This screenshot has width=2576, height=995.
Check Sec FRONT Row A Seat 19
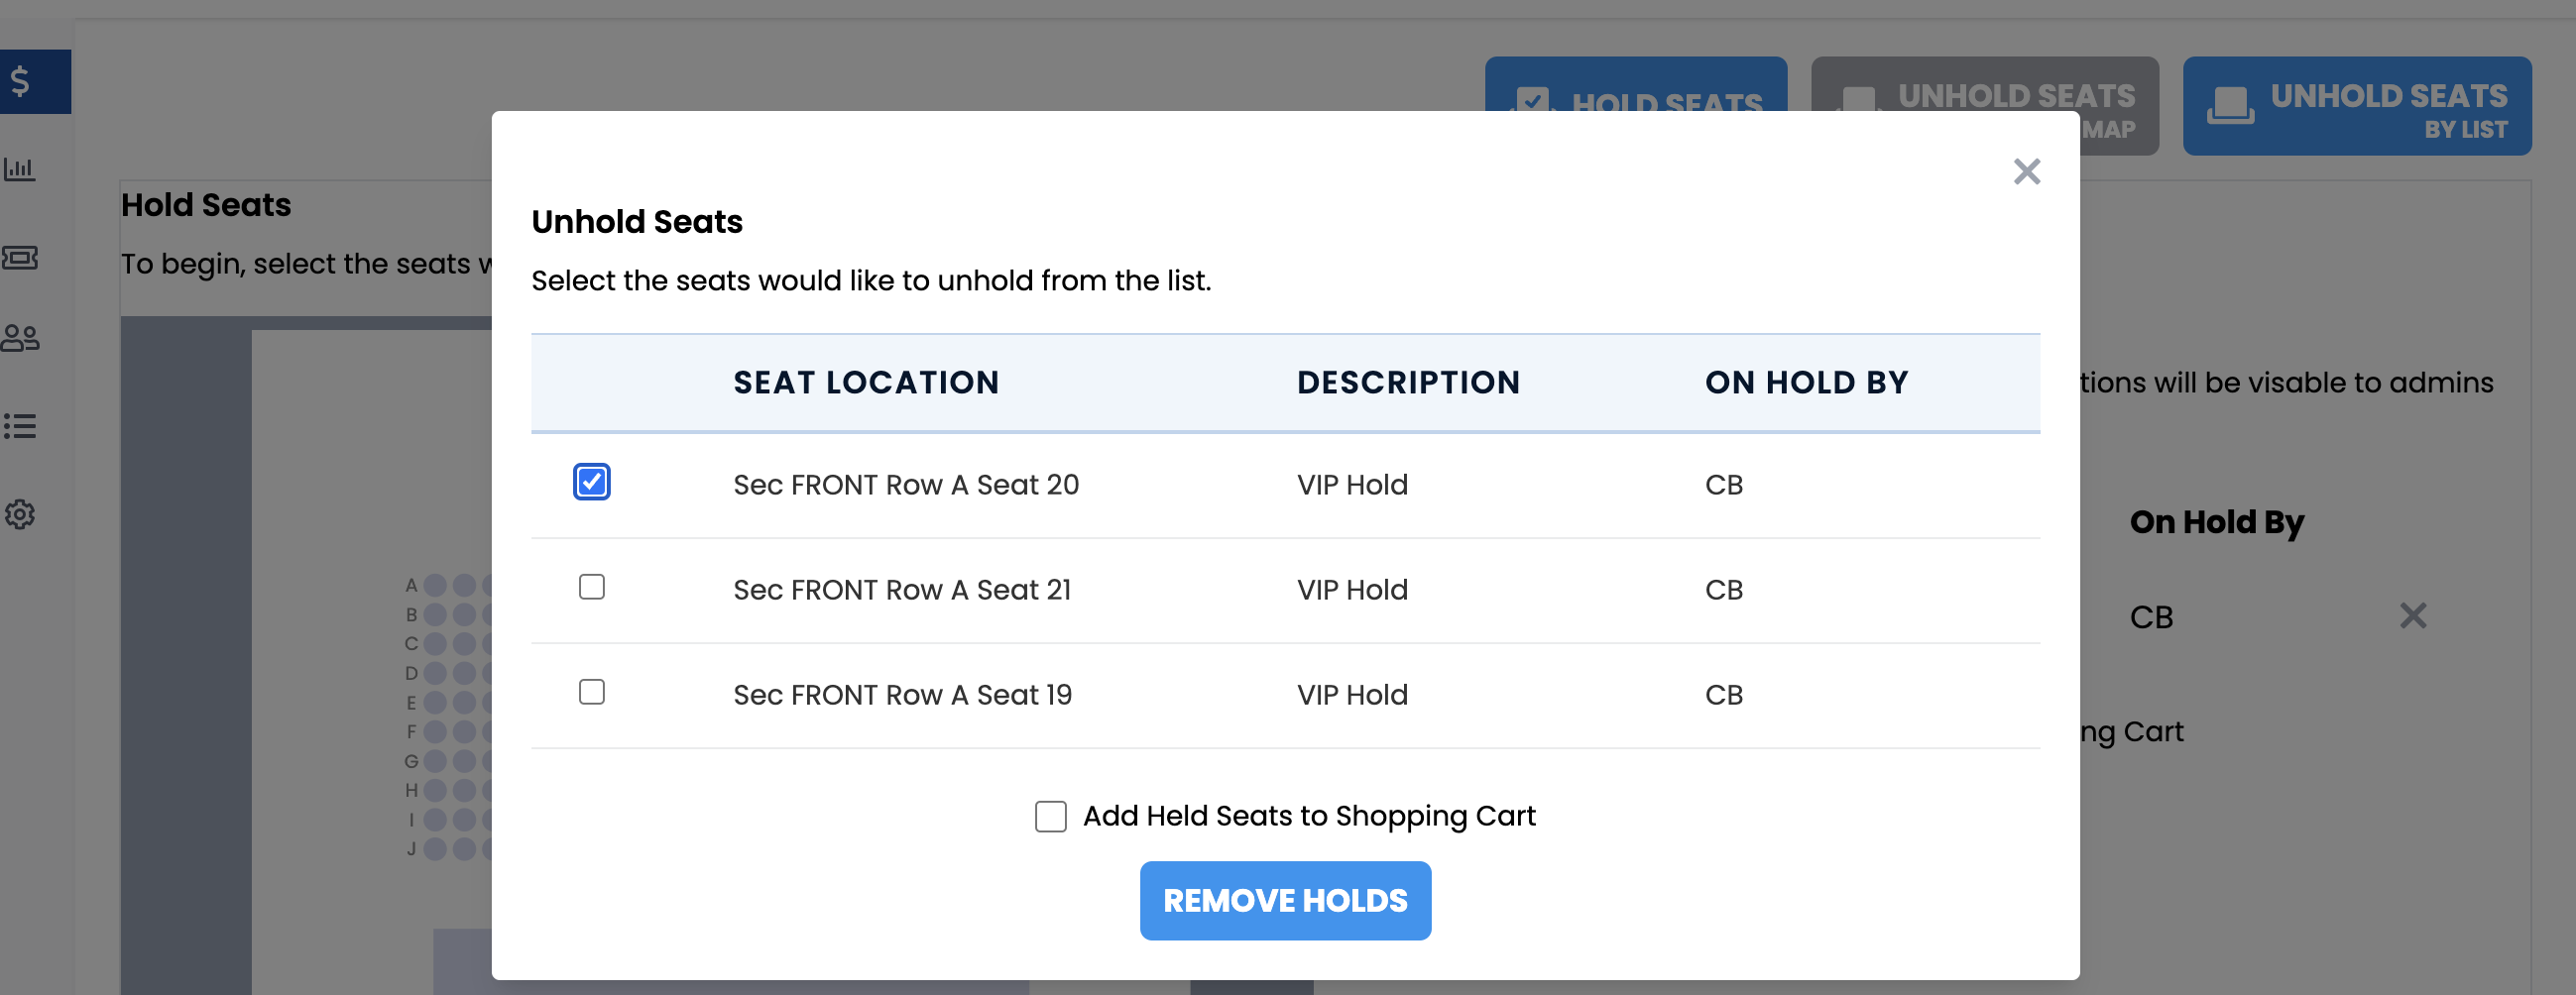click(x=592, y=692)
